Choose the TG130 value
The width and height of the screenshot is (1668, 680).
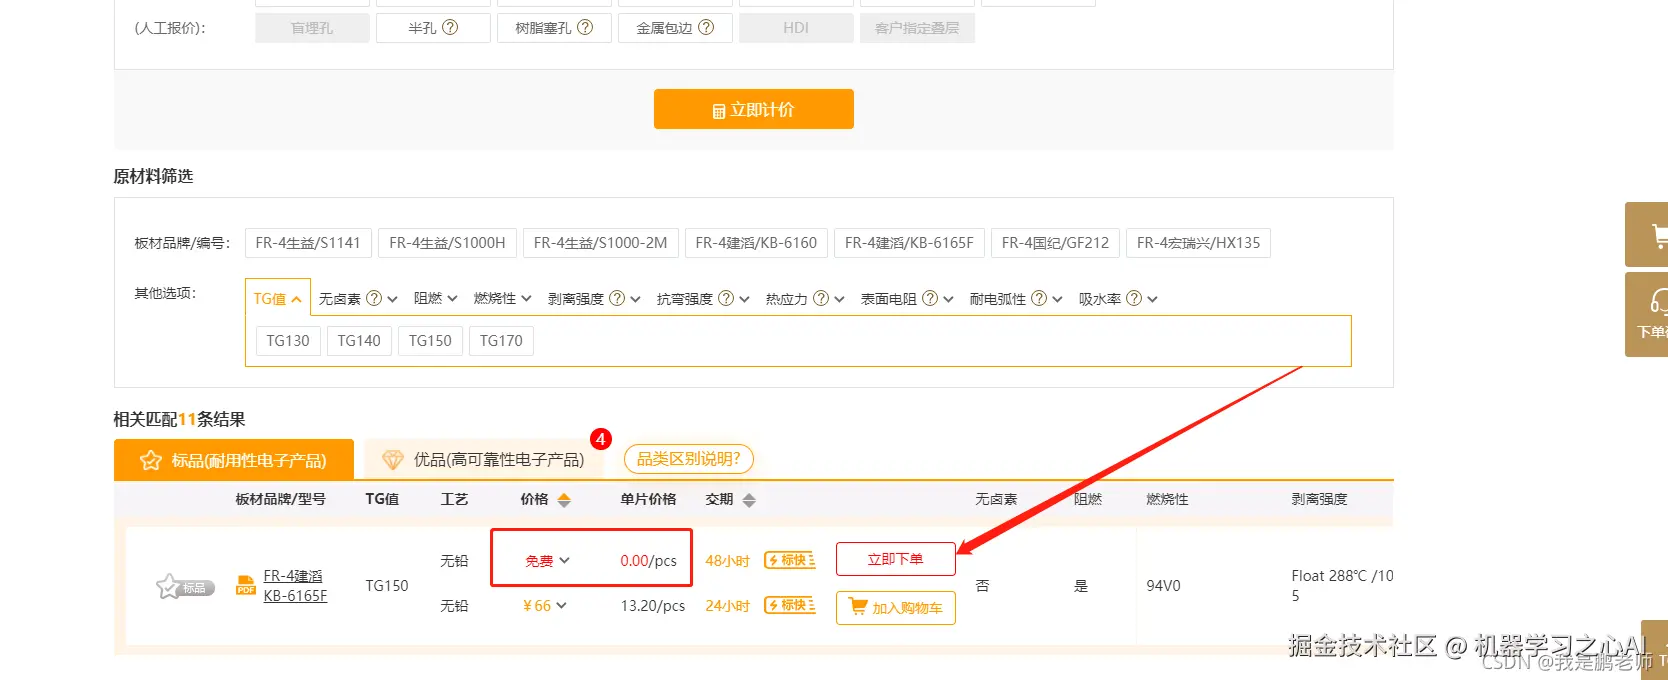click(288, 341)
